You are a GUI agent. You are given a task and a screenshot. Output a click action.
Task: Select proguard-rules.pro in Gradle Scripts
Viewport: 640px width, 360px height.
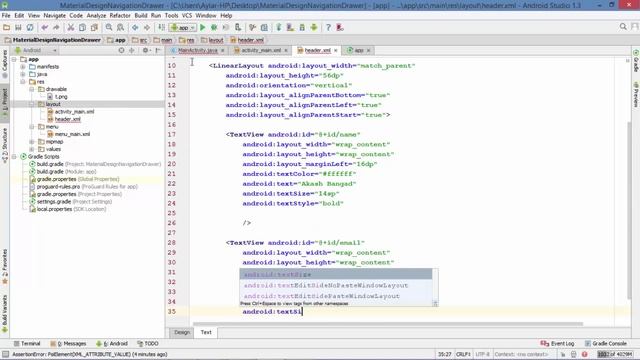[58, 187]
